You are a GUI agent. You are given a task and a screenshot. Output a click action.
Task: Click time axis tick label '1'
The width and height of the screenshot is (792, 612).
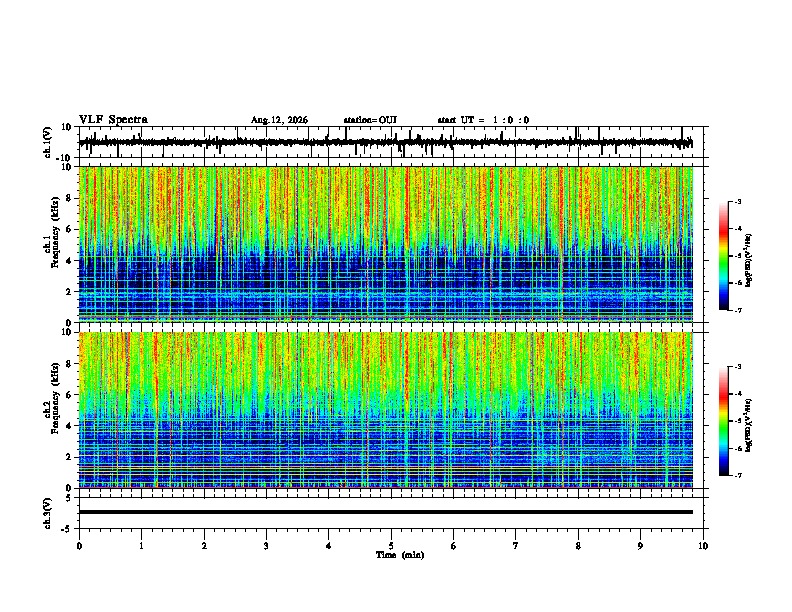pyautogui.click(x=141, y=546)
